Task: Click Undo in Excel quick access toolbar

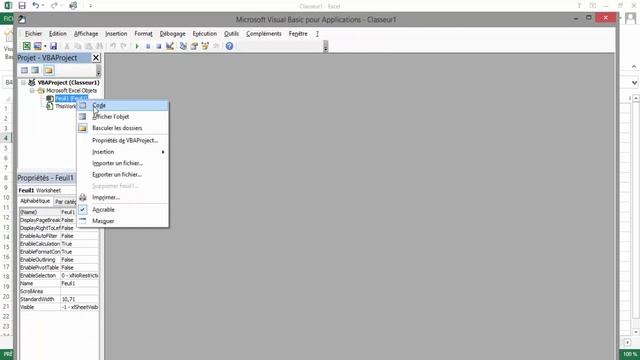Action: pos(36,6)
